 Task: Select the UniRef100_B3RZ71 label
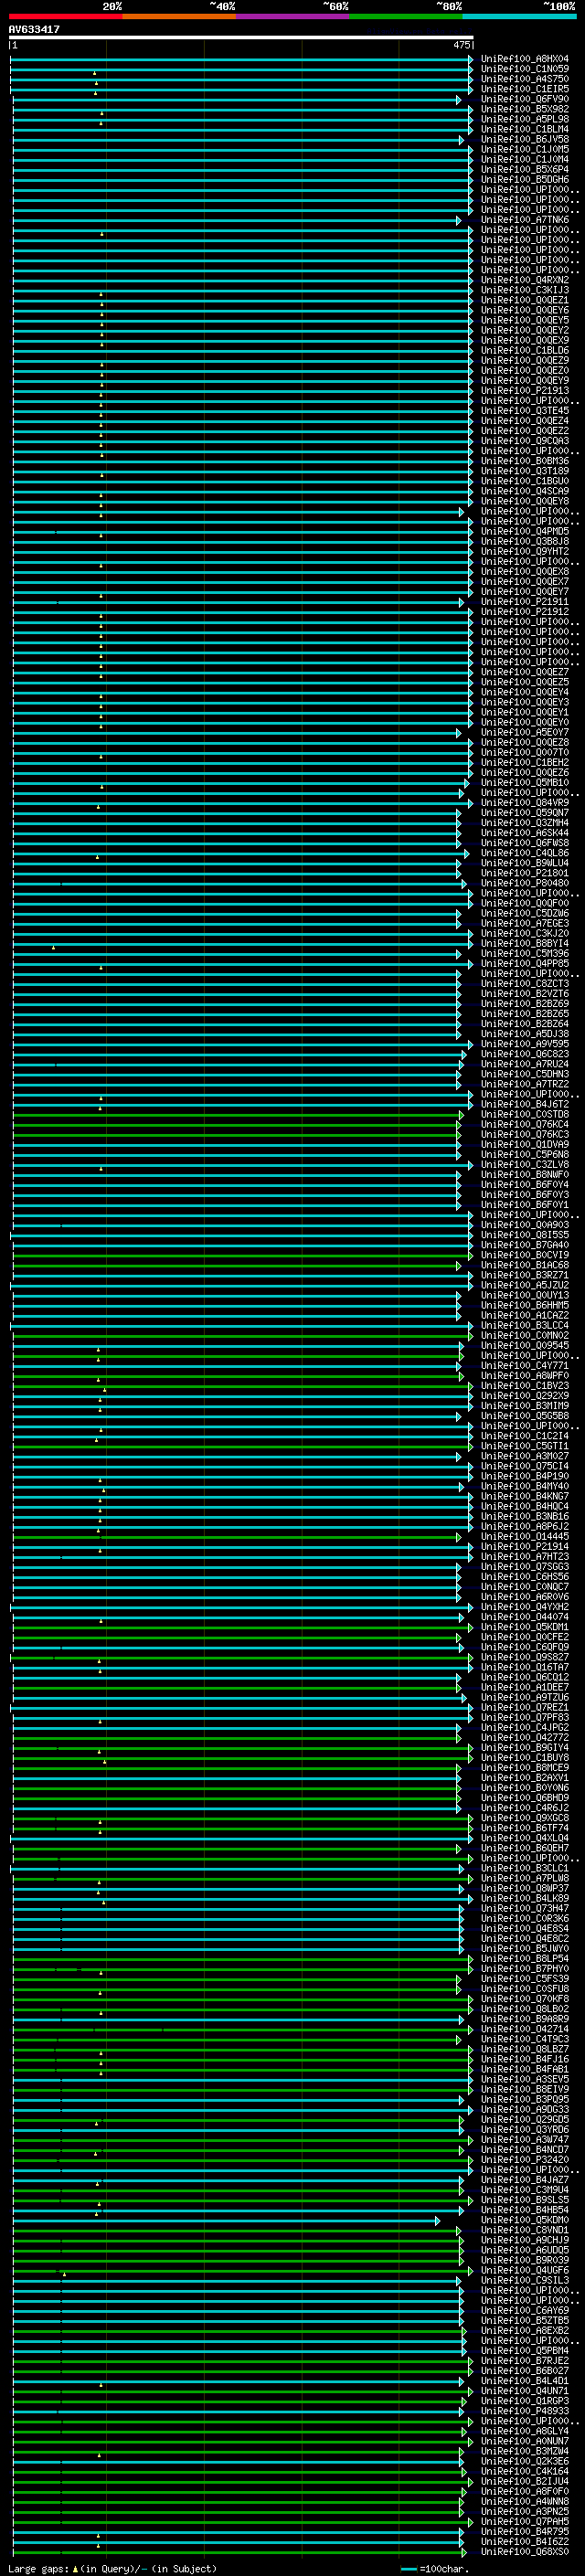coord(525,1275)
